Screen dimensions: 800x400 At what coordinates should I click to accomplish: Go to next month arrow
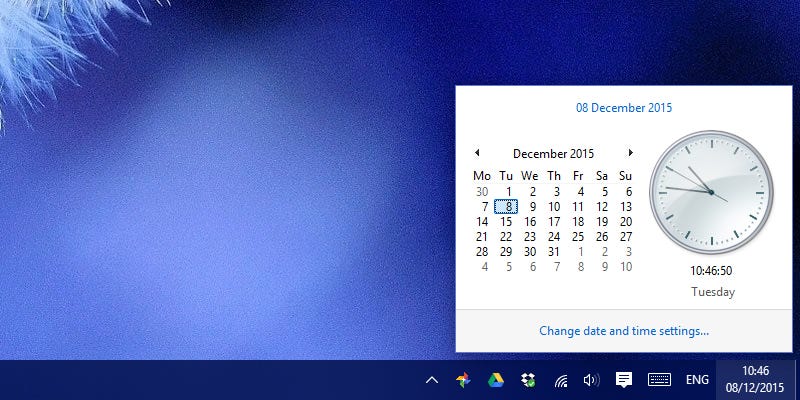coord(631,153)
